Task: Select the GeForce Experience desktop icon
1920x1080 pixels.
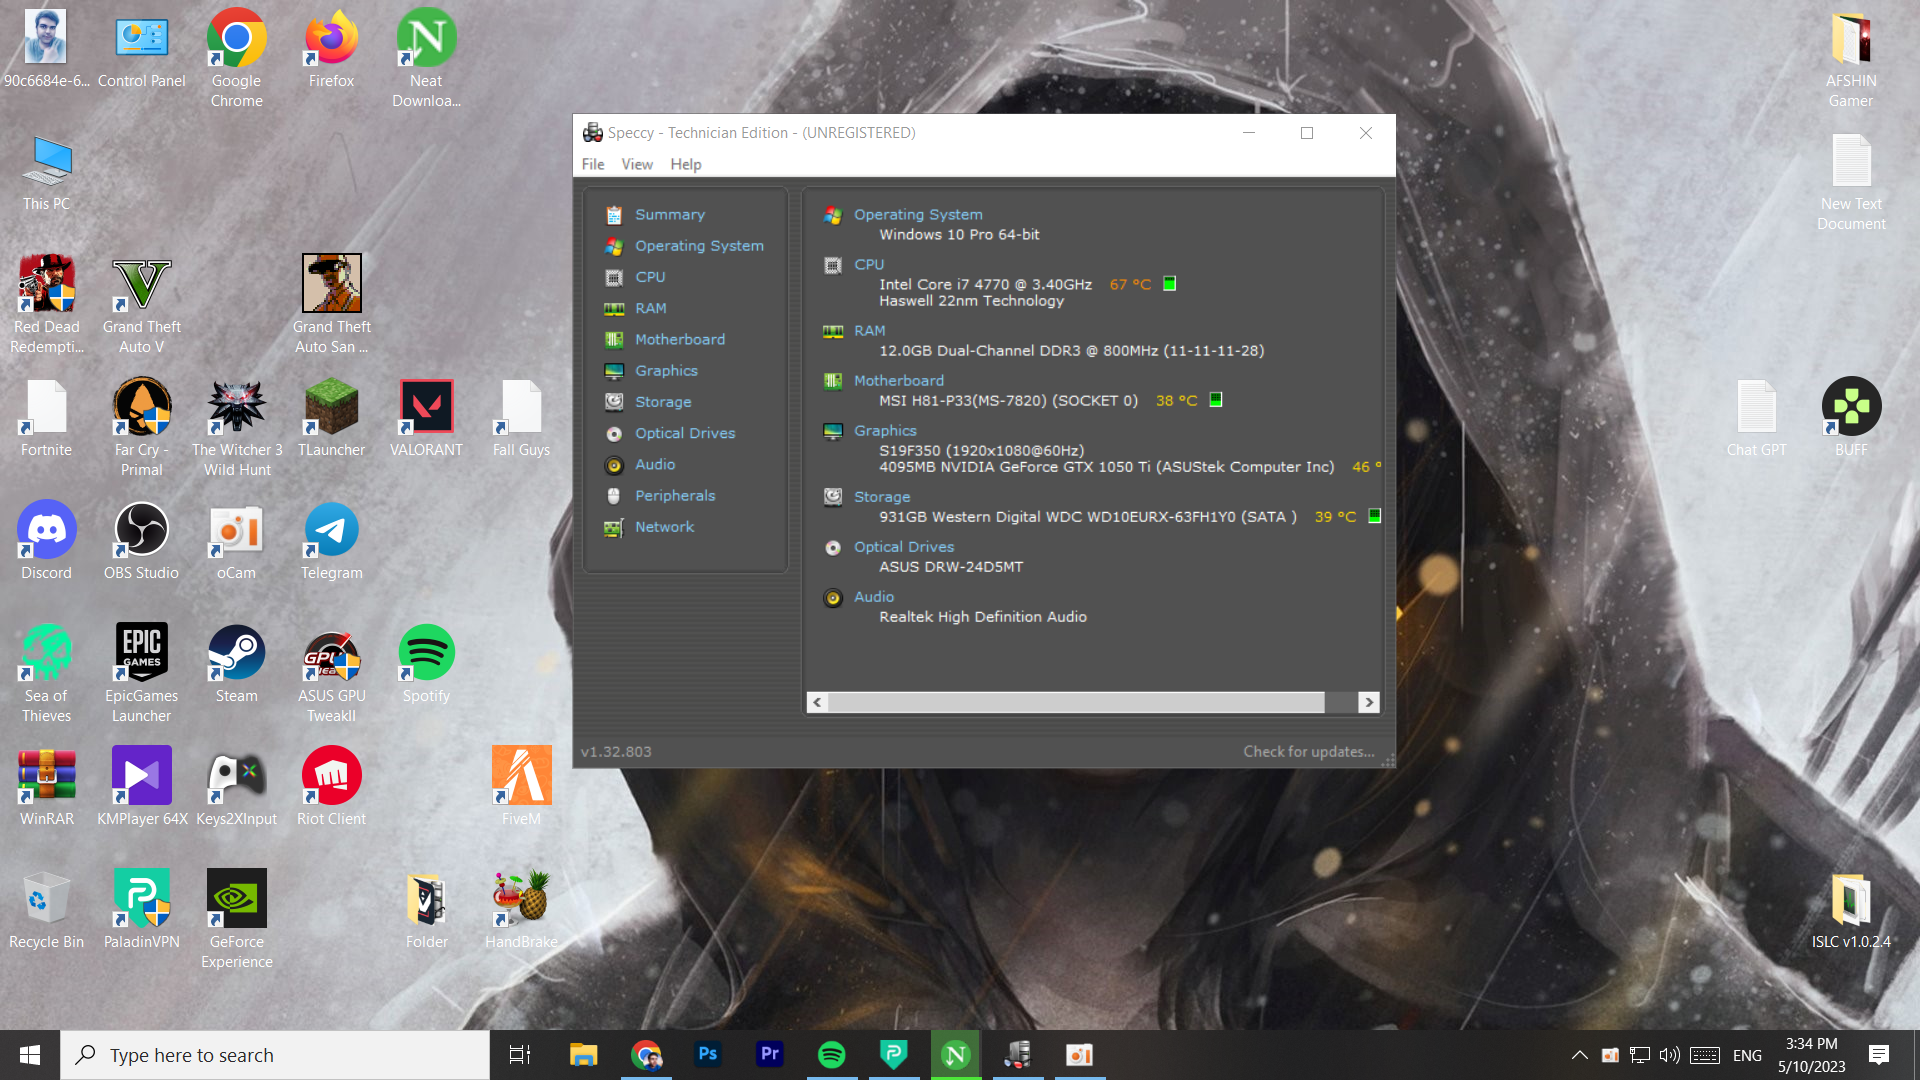Action: [x=236, y=919]
